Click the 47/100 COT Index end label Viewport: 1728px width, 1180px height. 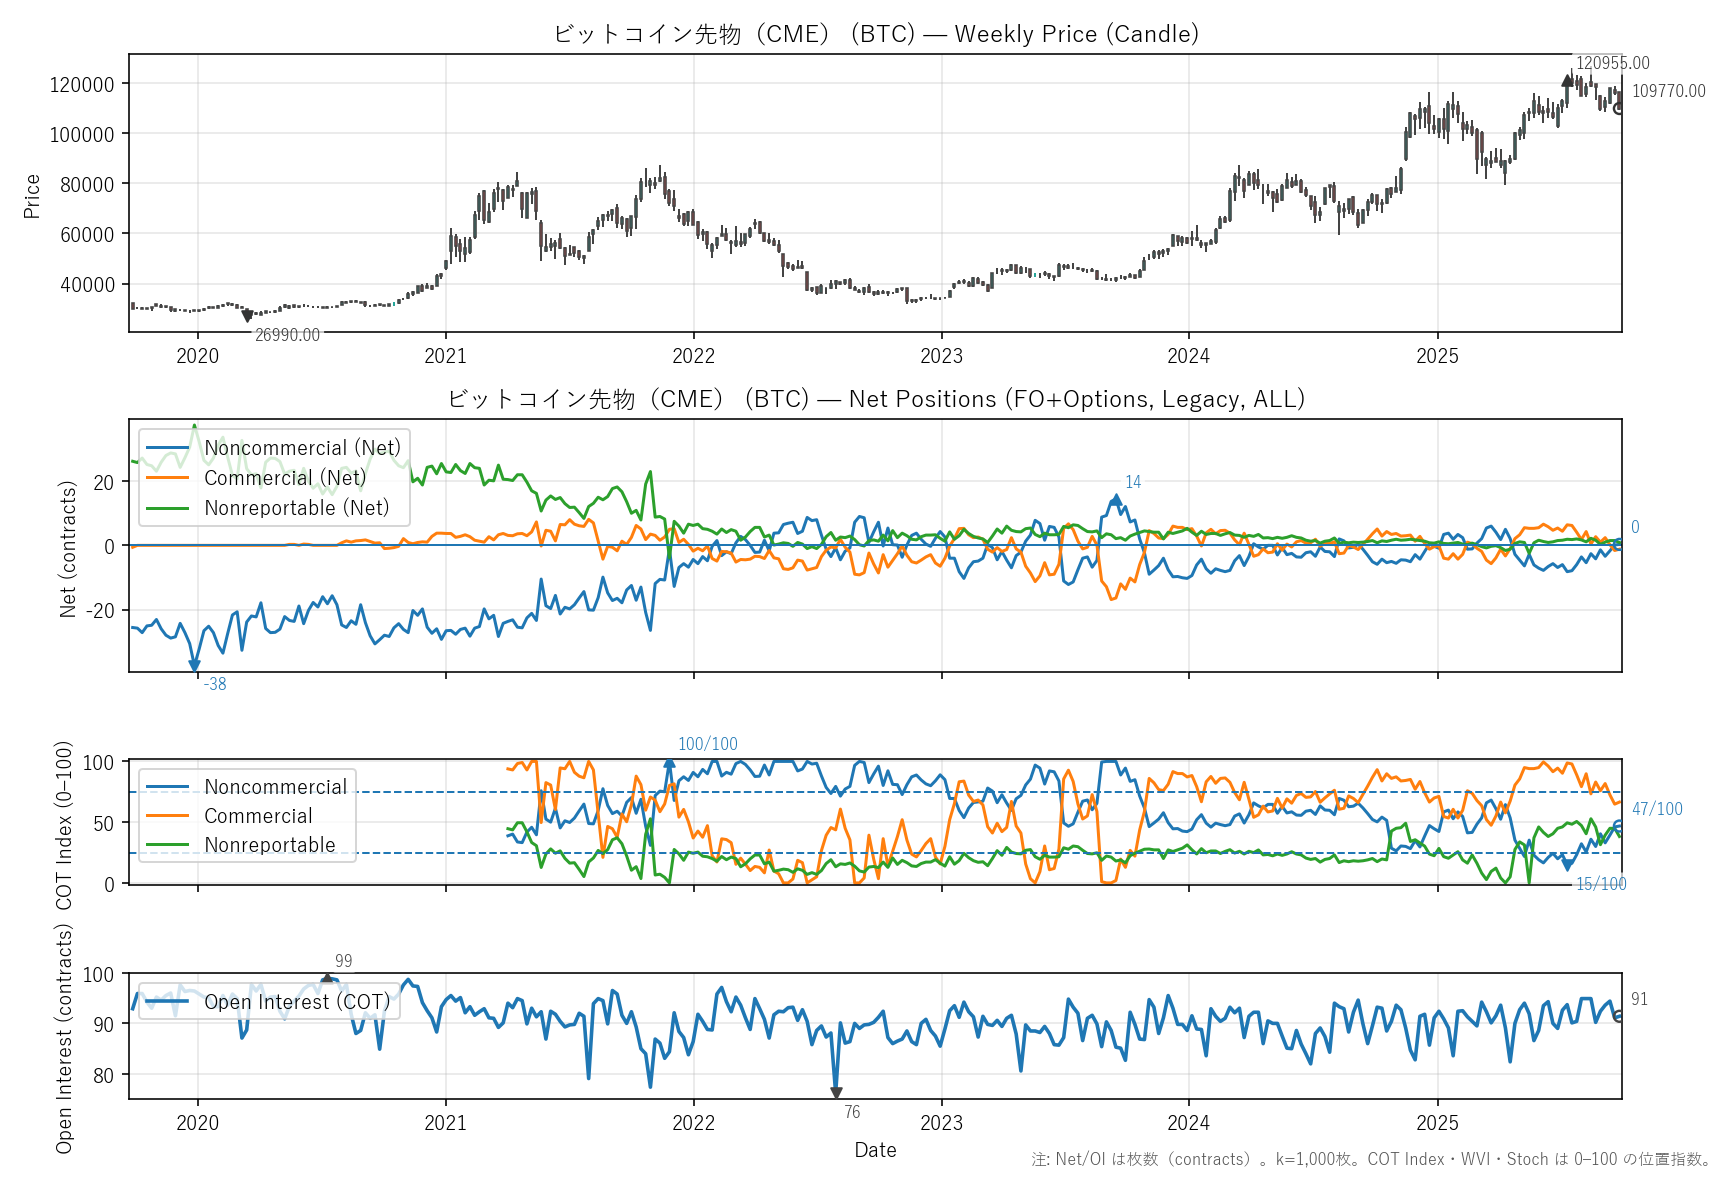click(x=1657, y=809)
